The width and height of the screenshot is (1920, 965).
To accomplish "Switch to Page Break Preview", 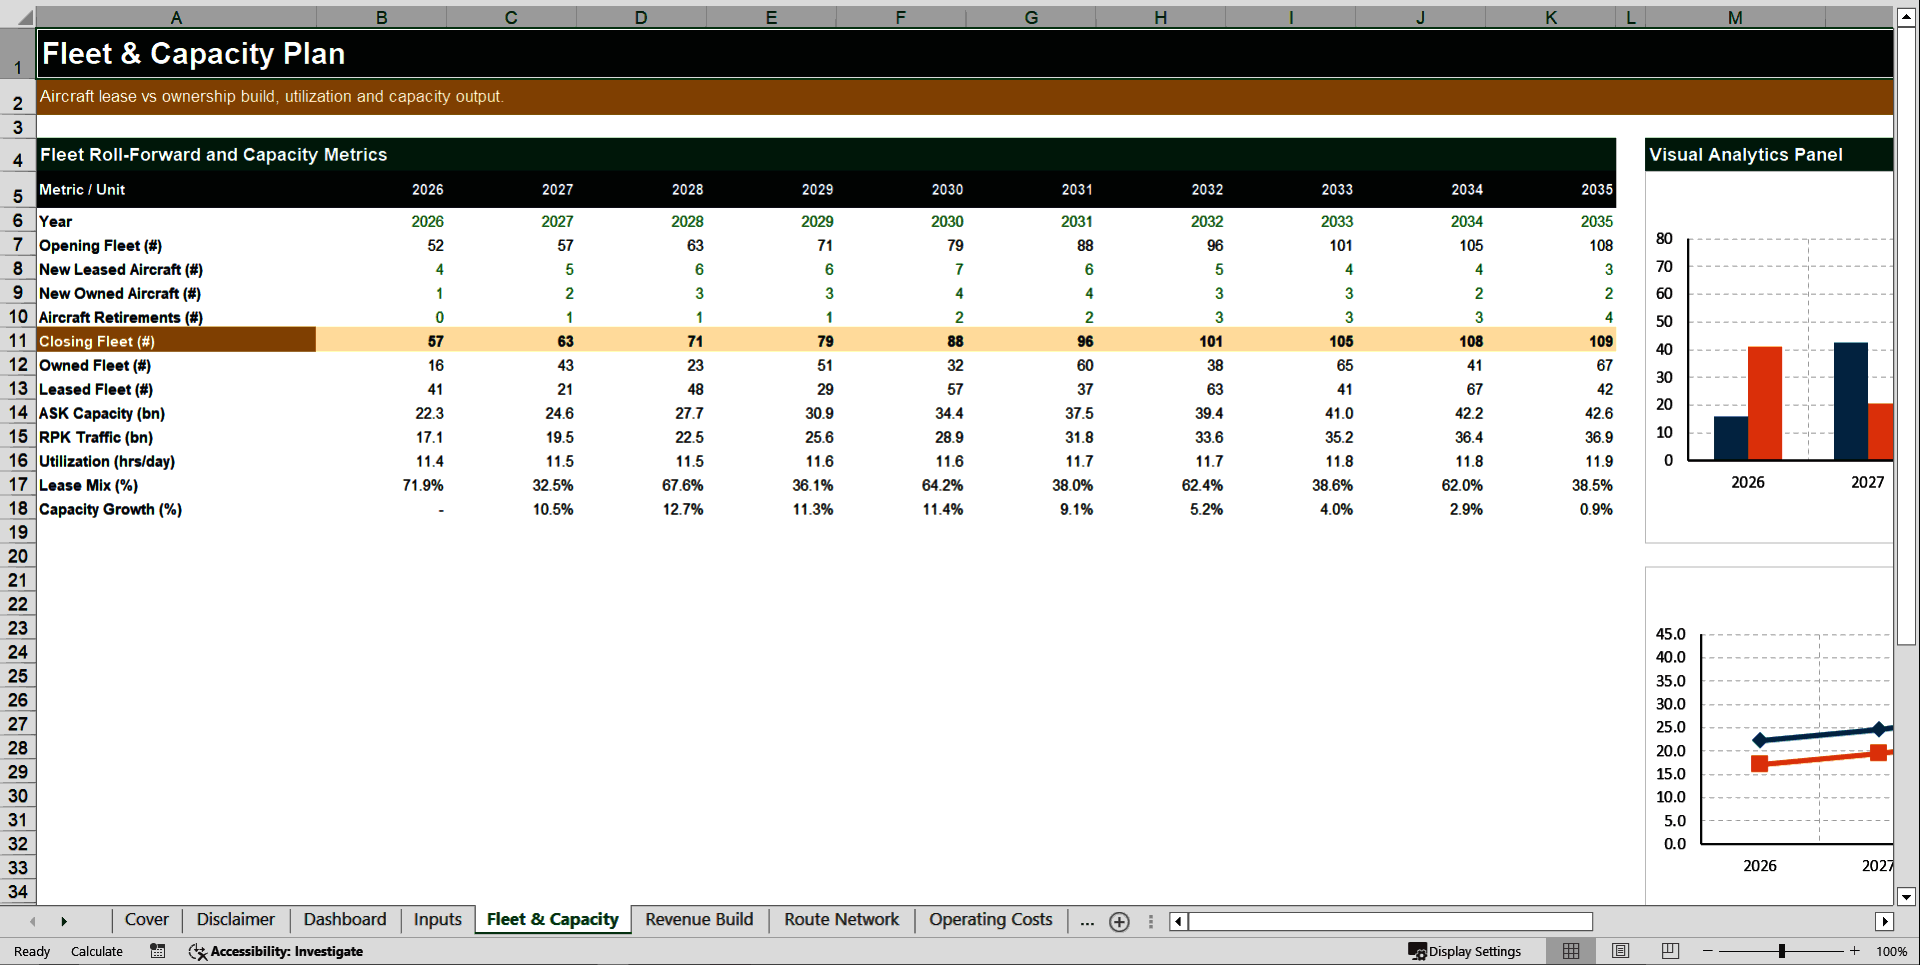I will (1670, 951).
